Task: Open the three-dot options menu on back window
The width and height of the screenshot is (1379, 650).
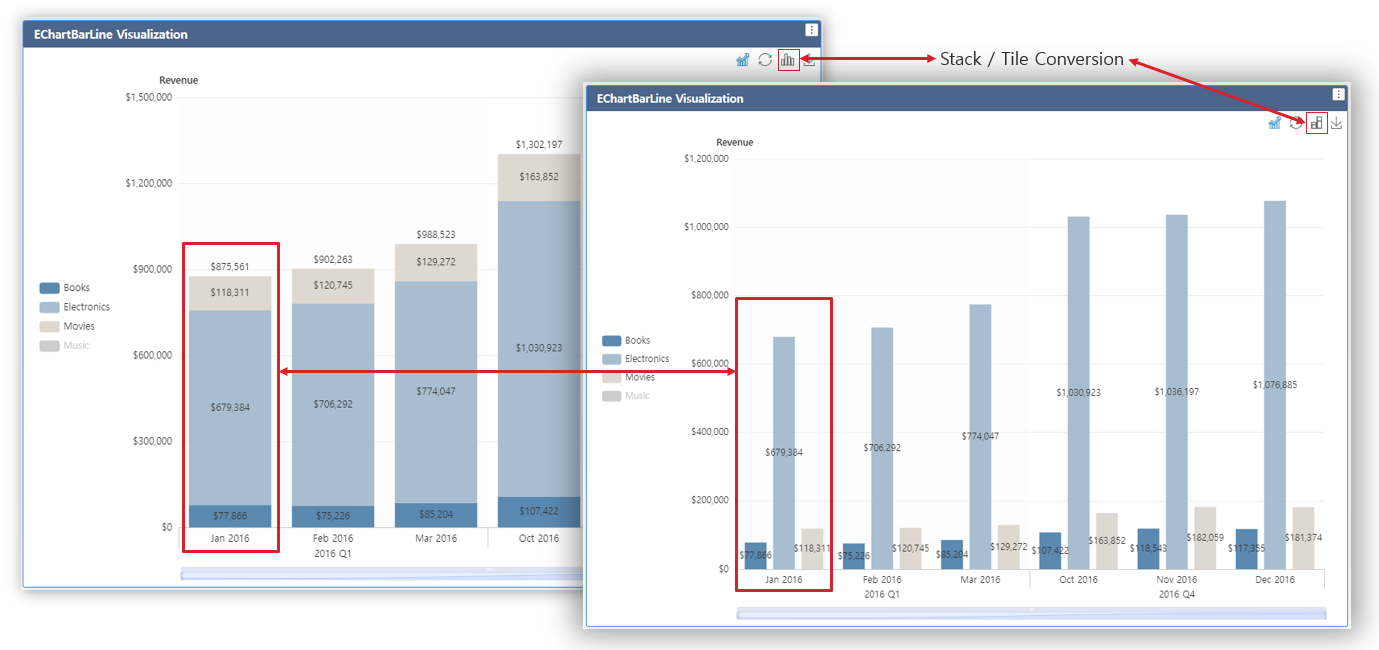Action: coord(810,29)
